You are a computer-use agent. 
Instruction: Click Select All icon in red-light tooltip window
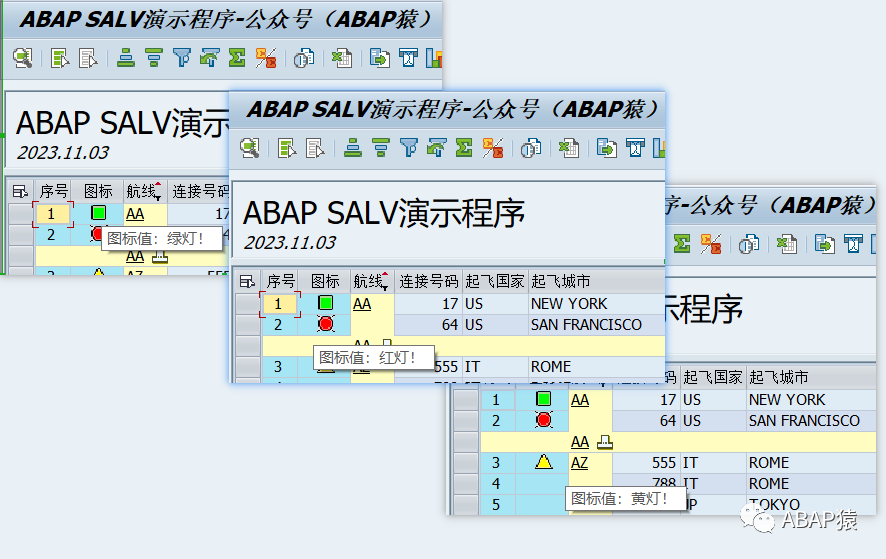[x=286, y=148]
